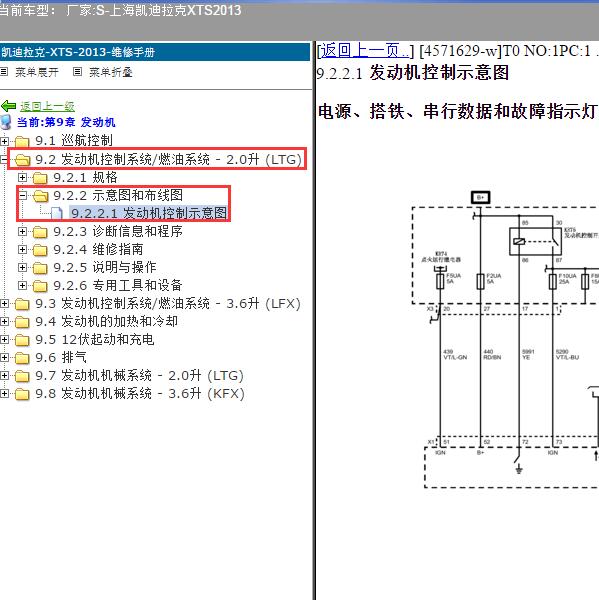Select 9.6 排气 tree item
Image resolution: width=599 pixels, height=600 pixels.
61,358
